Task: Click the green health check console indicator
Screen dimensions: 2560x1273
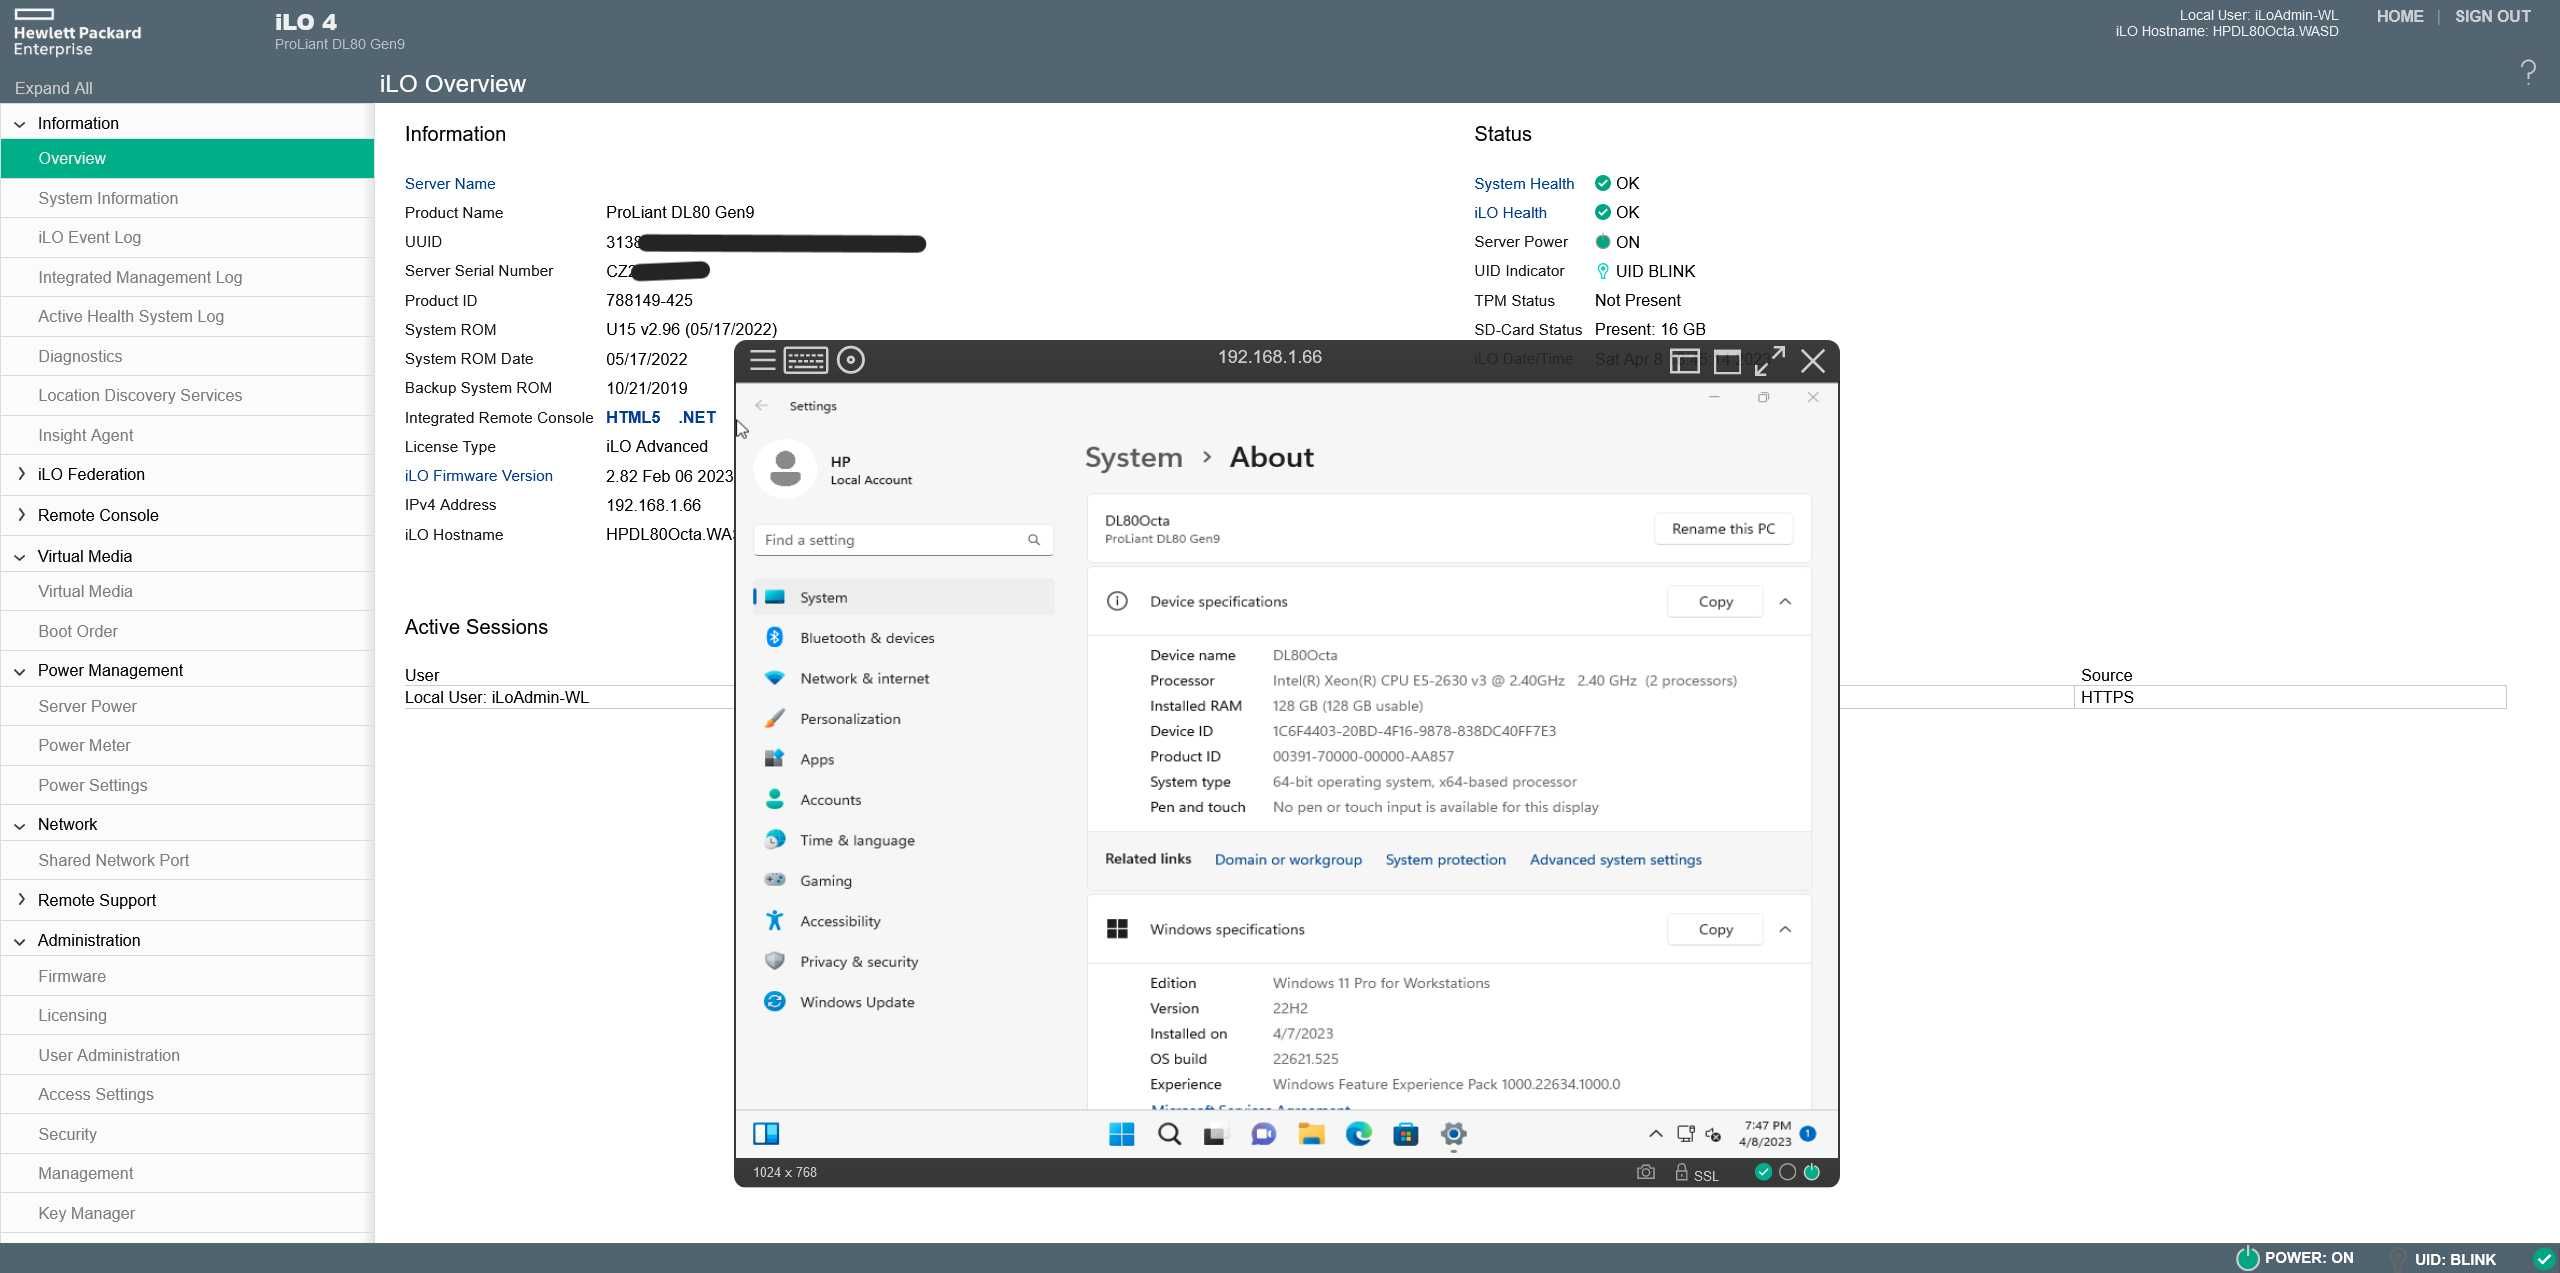Action: click(x=1763, y=1172)
